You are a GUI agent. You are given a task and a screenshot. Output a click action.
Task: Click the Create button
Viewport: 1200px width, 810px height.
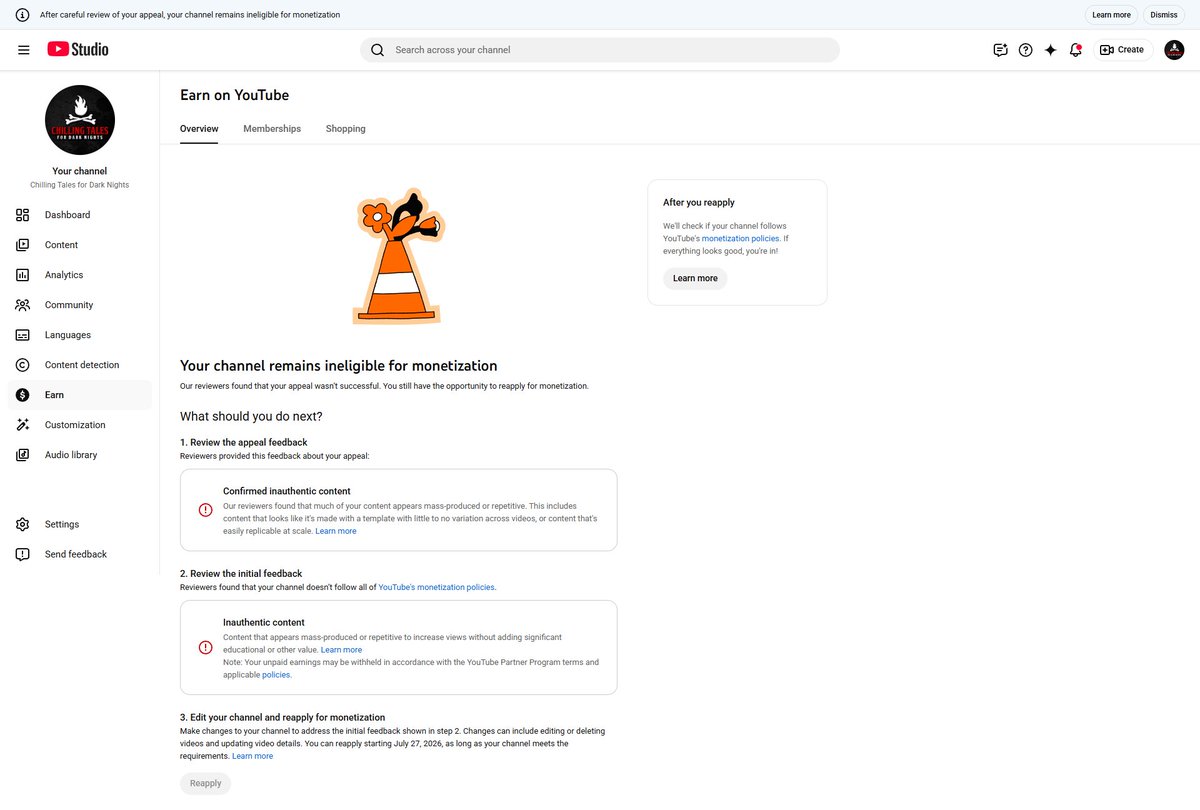(x=1123, y=50)
